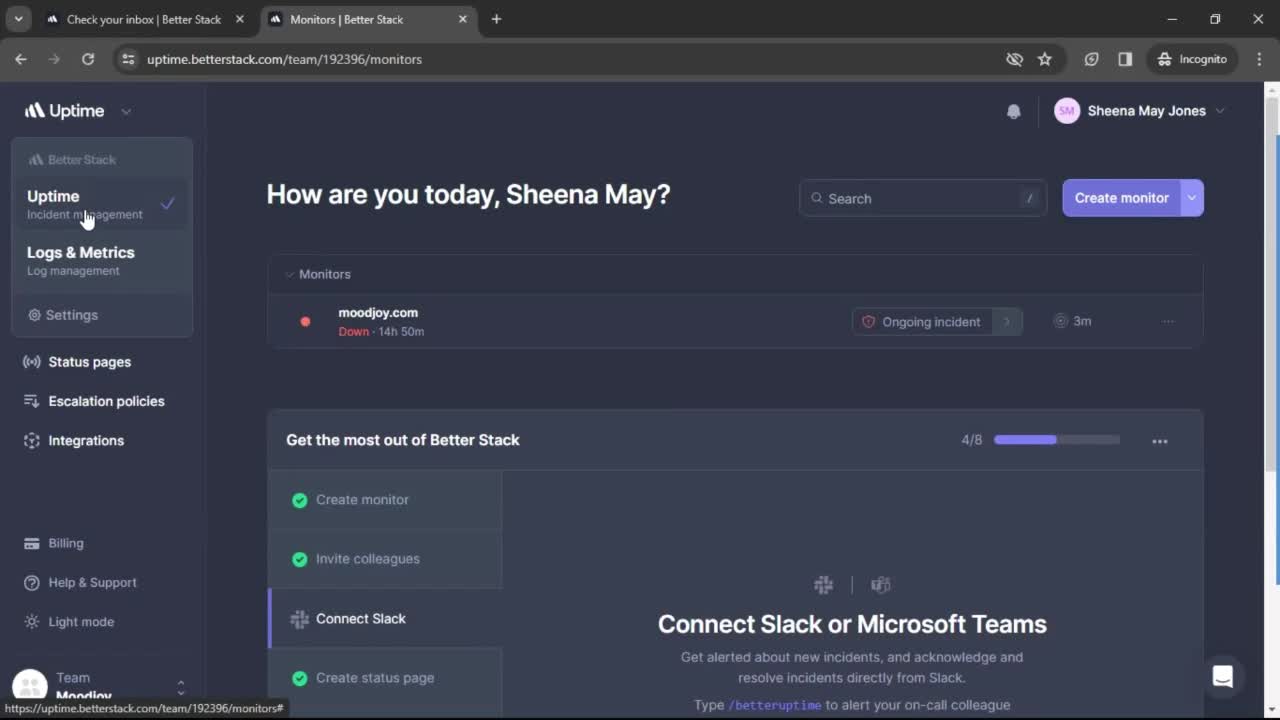
Task: Open Help & Support
Action: coord(92,582)
